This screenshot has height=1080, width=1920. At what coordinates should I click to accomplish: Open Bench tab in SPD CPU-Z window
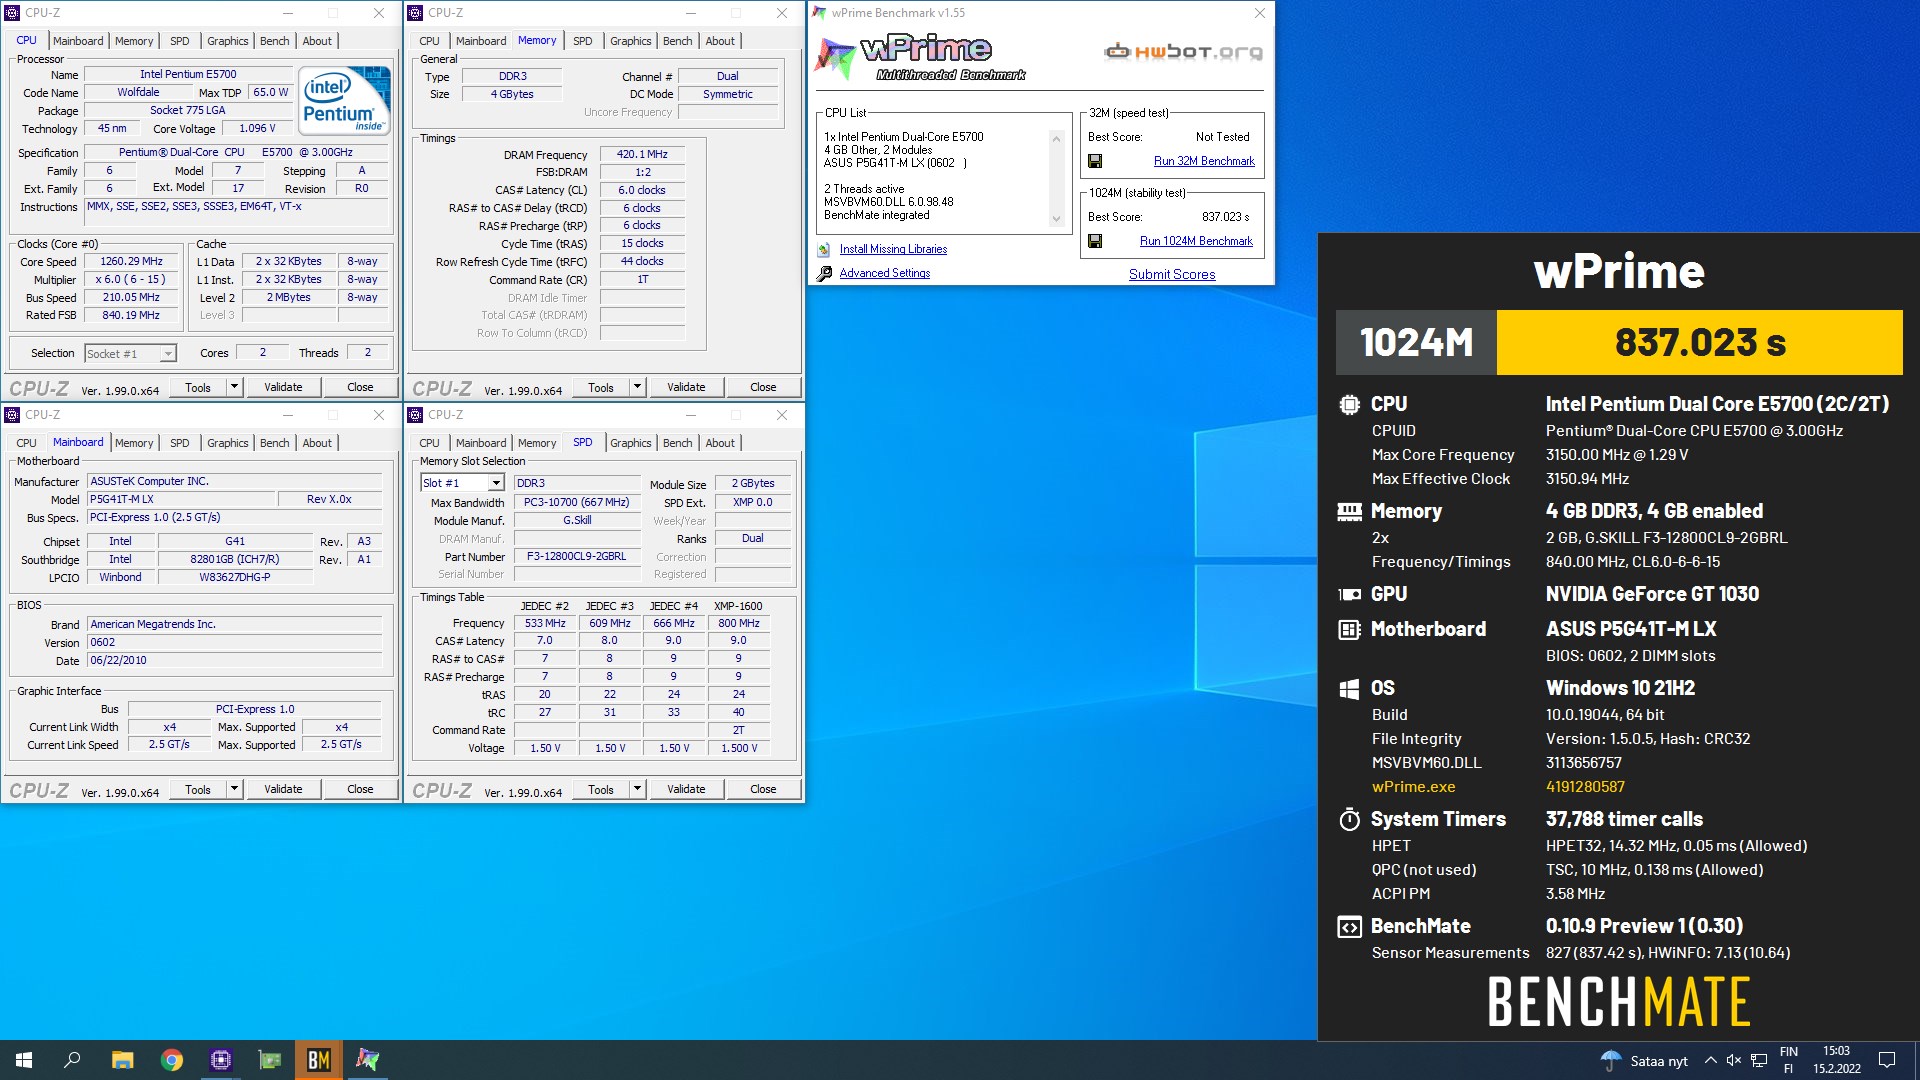[677, 443]
